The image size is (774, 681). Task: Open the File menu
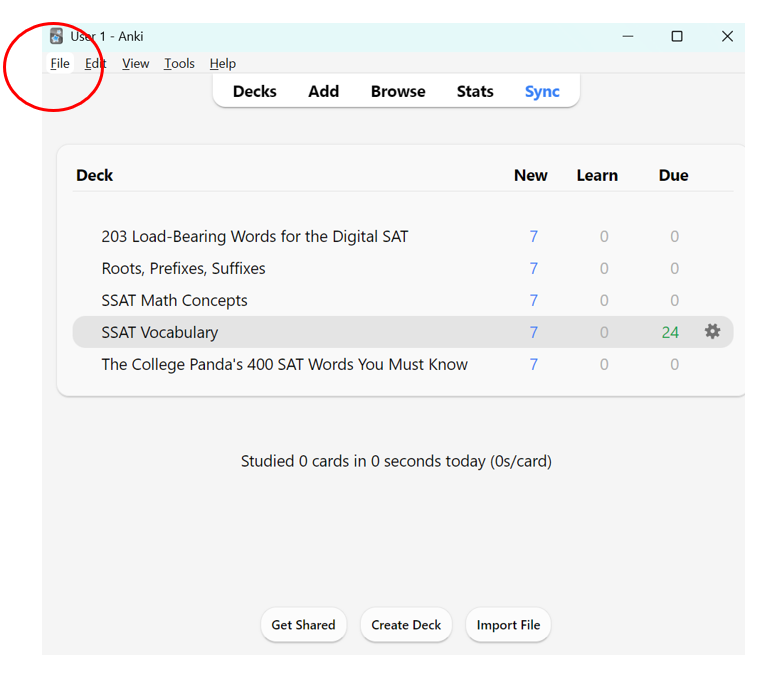pos(60,63)
